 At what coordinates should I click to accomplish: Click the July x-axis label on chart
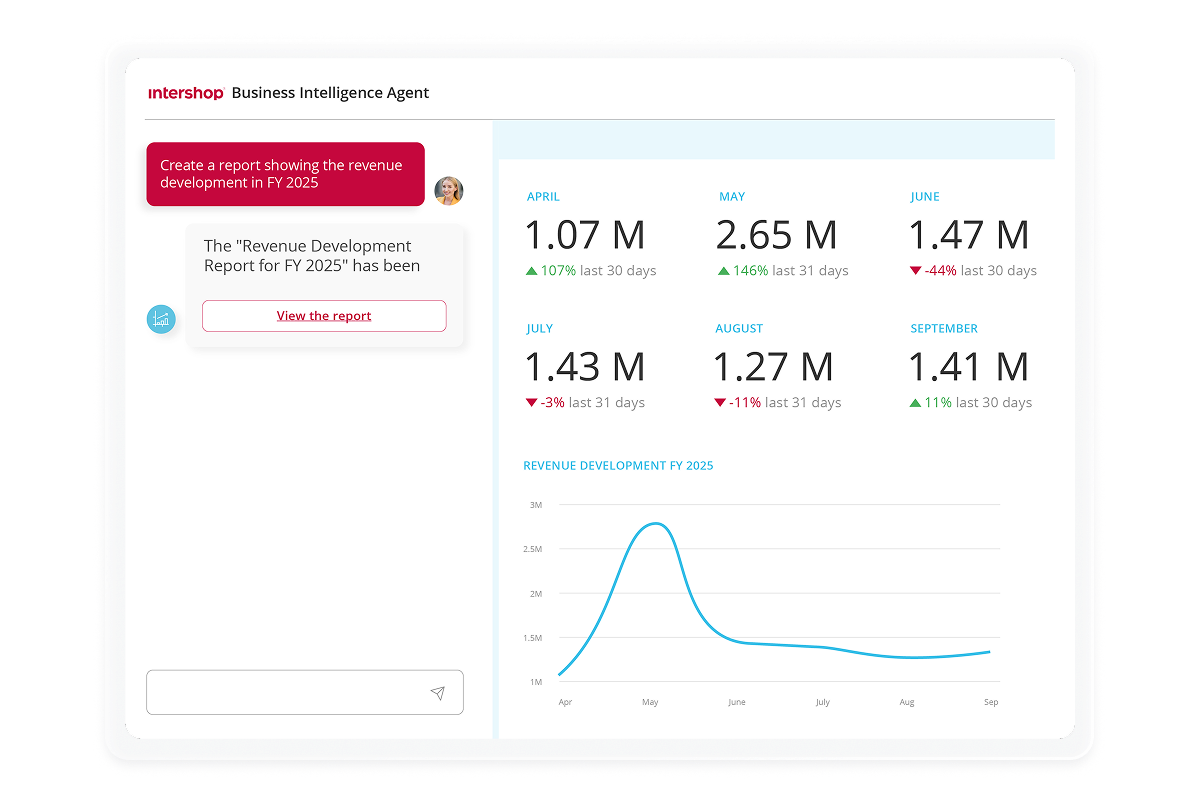pos(823,703)
